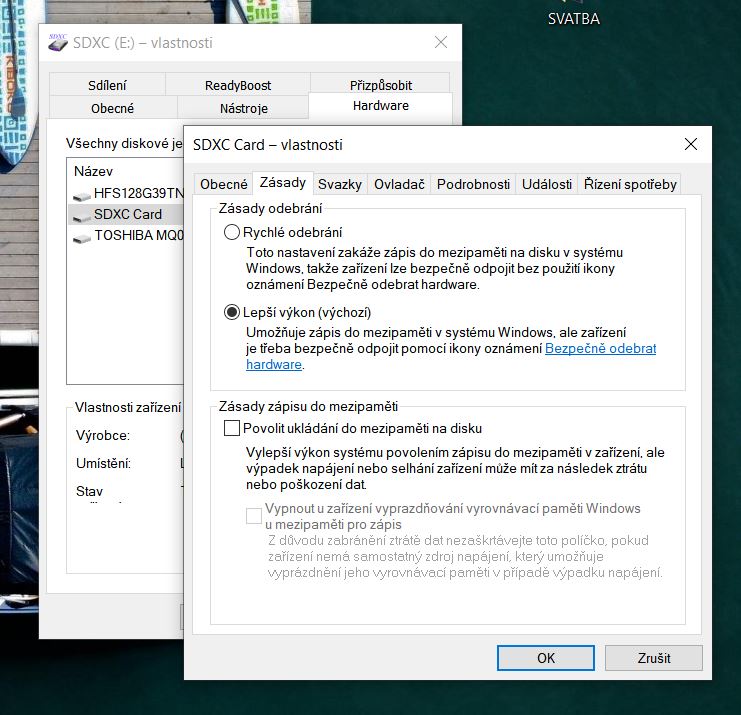
Task: Open Přizpůsobit tab in SDXC (E:) window
Action: [380, 85]
